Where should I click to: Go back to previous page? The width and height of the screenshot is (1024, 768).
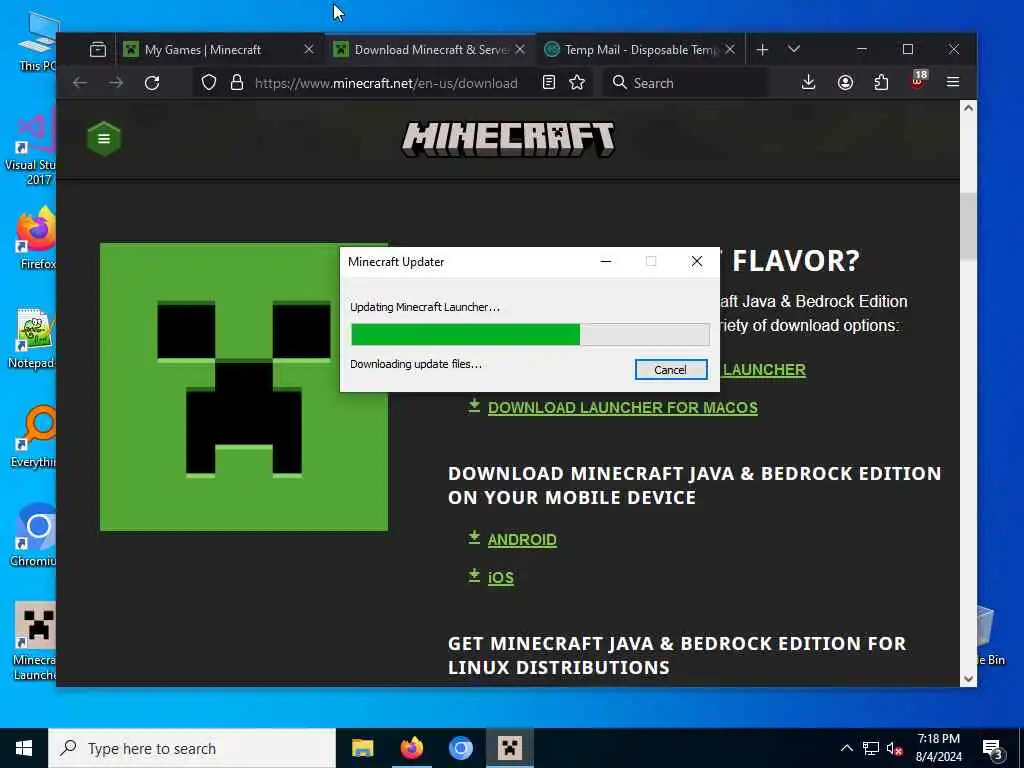80,83
